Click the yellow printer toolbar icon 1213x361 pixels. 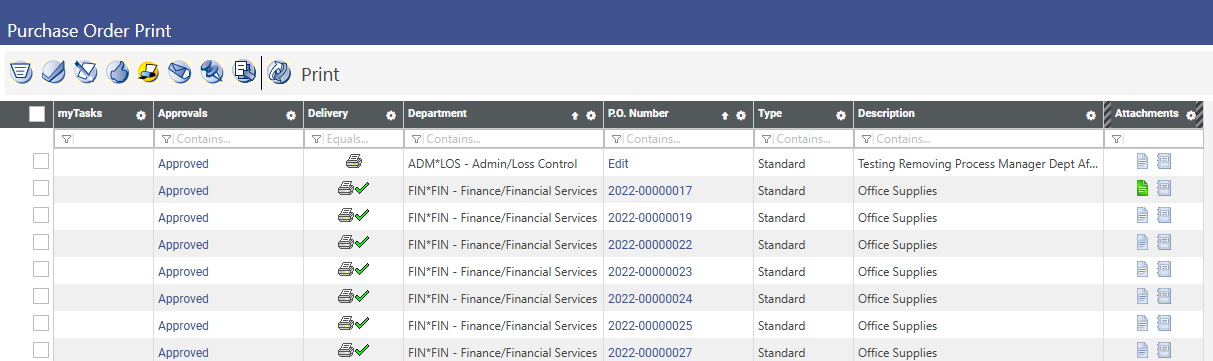point(148,72)
